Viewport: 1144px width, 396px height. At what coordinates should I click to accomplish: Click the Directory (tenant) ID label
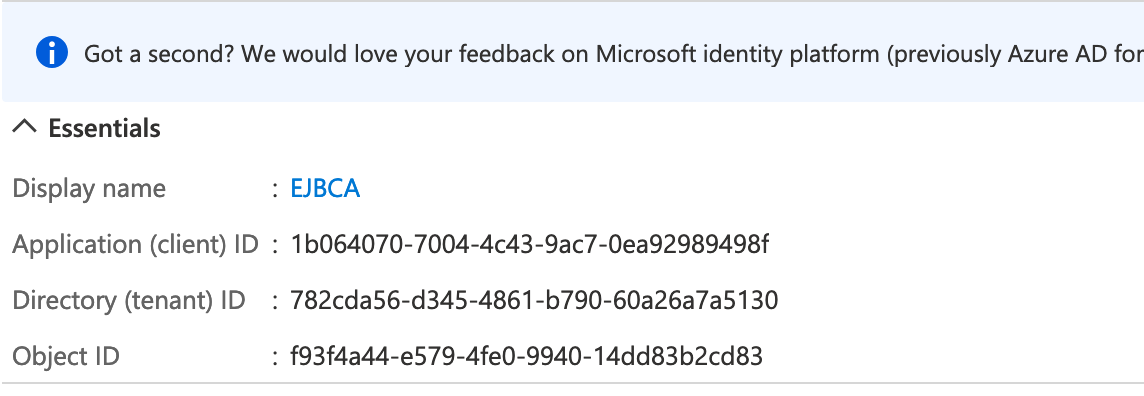point(129,300)
